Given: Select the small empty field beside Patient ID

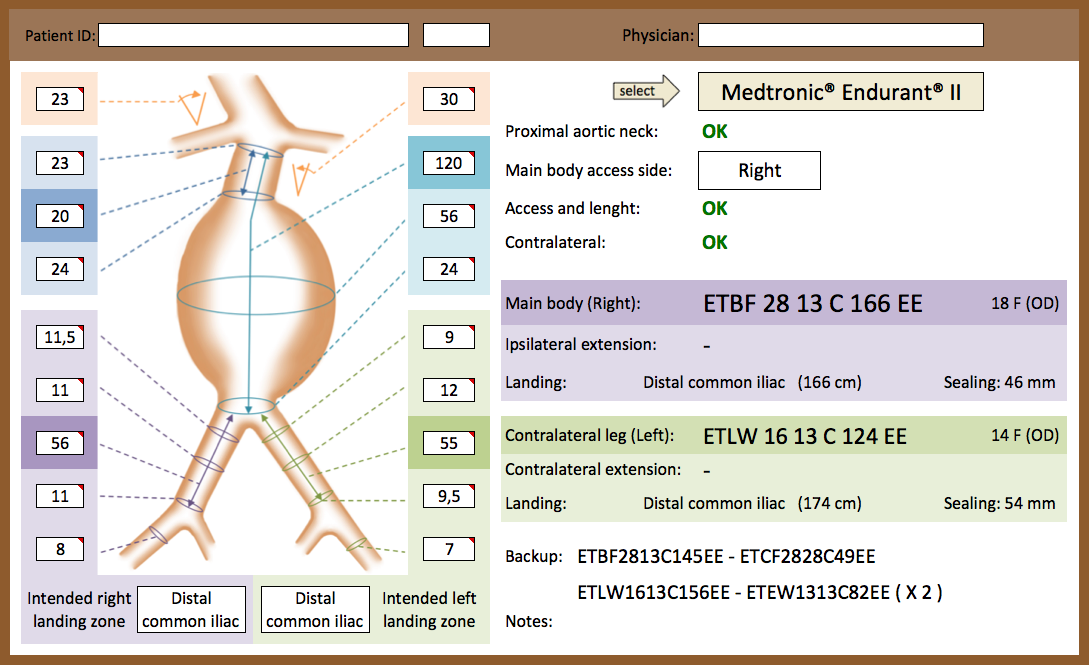Looking at the screenshot, I should [456, 35].
